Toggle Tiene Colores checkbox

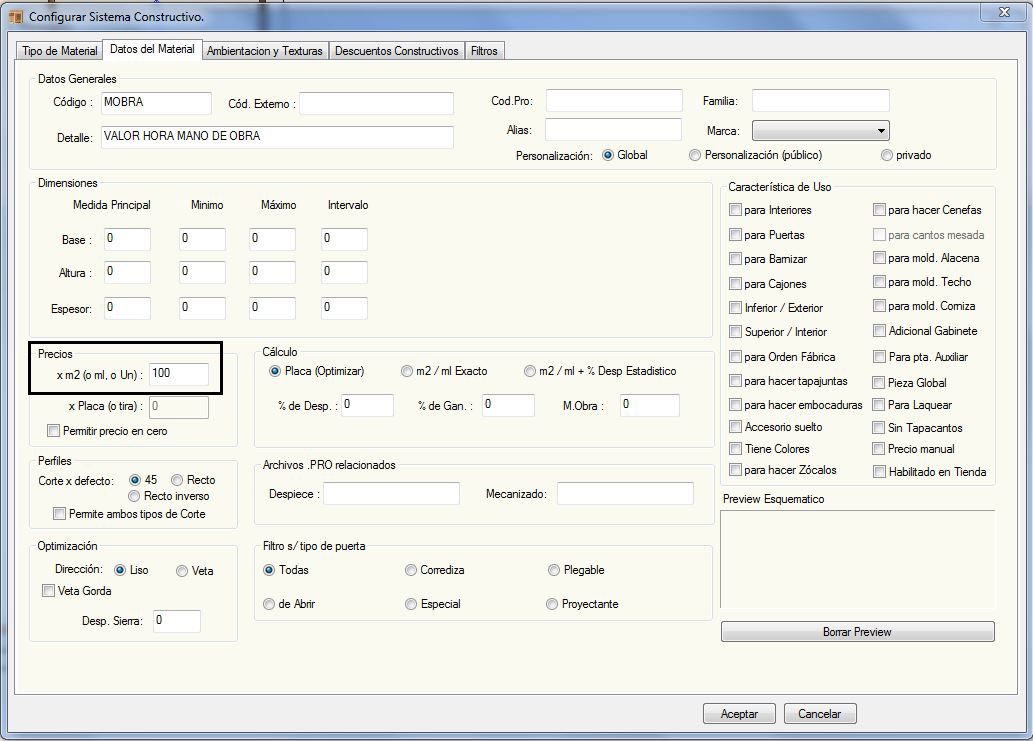point(735,449)
